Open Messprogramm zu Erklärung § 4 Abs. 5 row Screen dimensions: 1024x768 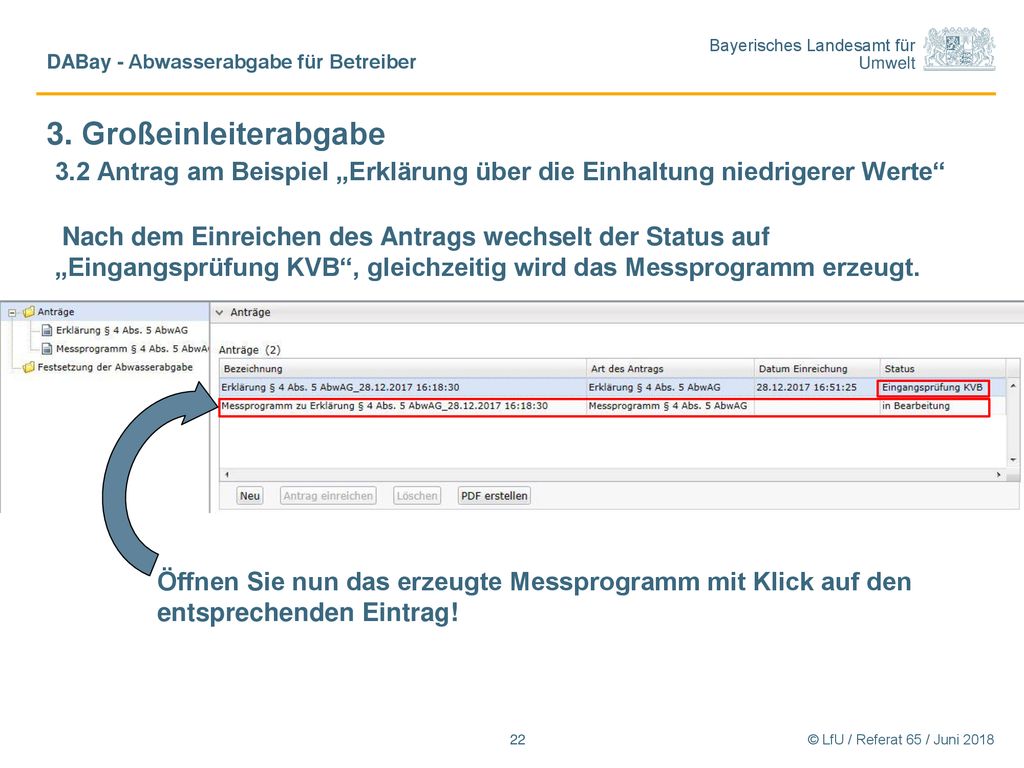(x=604, y=407)
